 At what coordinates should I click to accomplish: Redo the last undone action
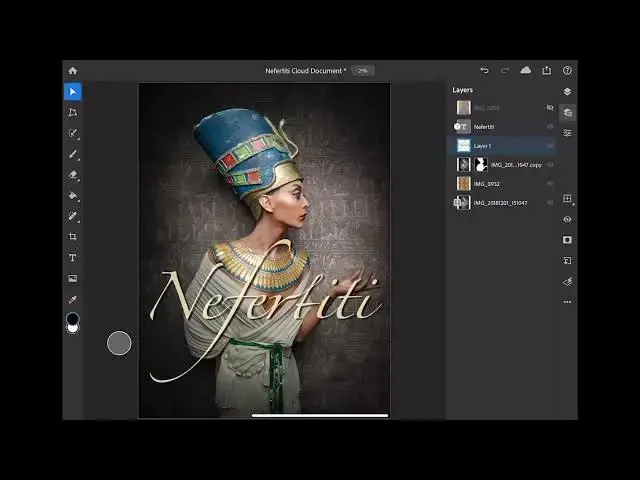[505, 71]
